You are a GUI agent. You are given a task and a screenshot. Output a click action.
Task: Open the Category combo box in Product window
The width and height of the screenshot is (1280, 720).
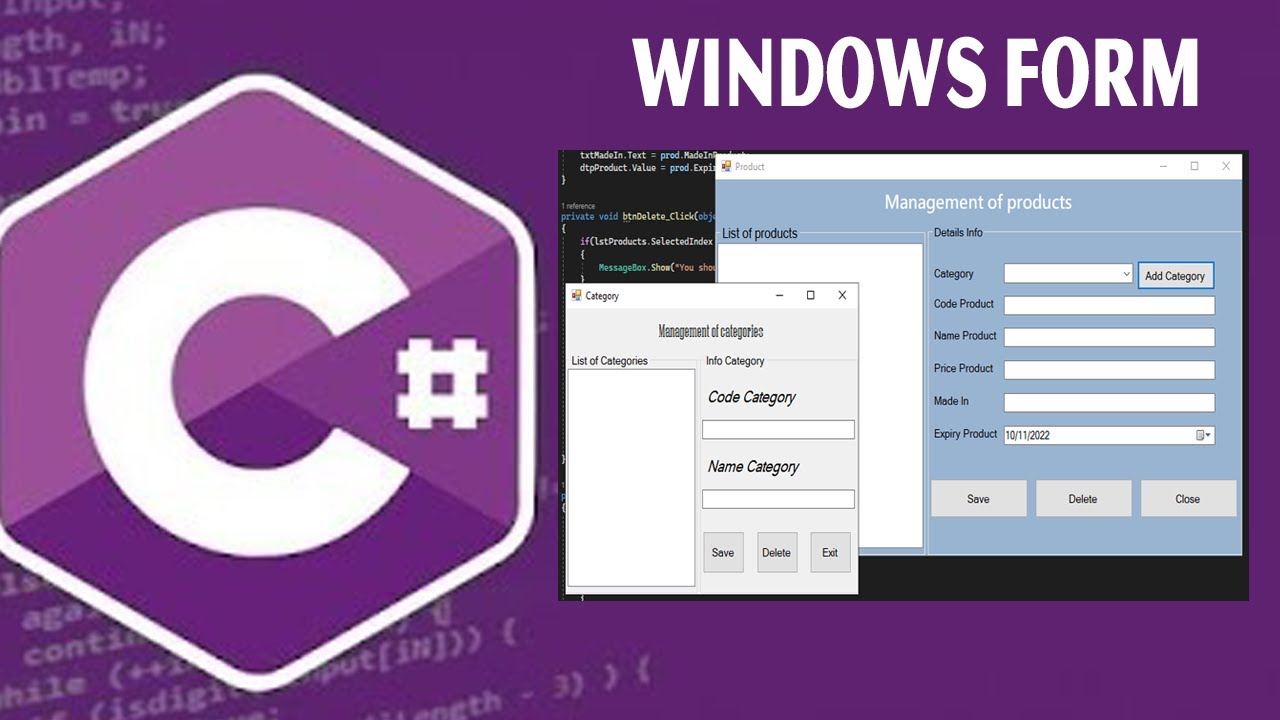point(1068,274)
